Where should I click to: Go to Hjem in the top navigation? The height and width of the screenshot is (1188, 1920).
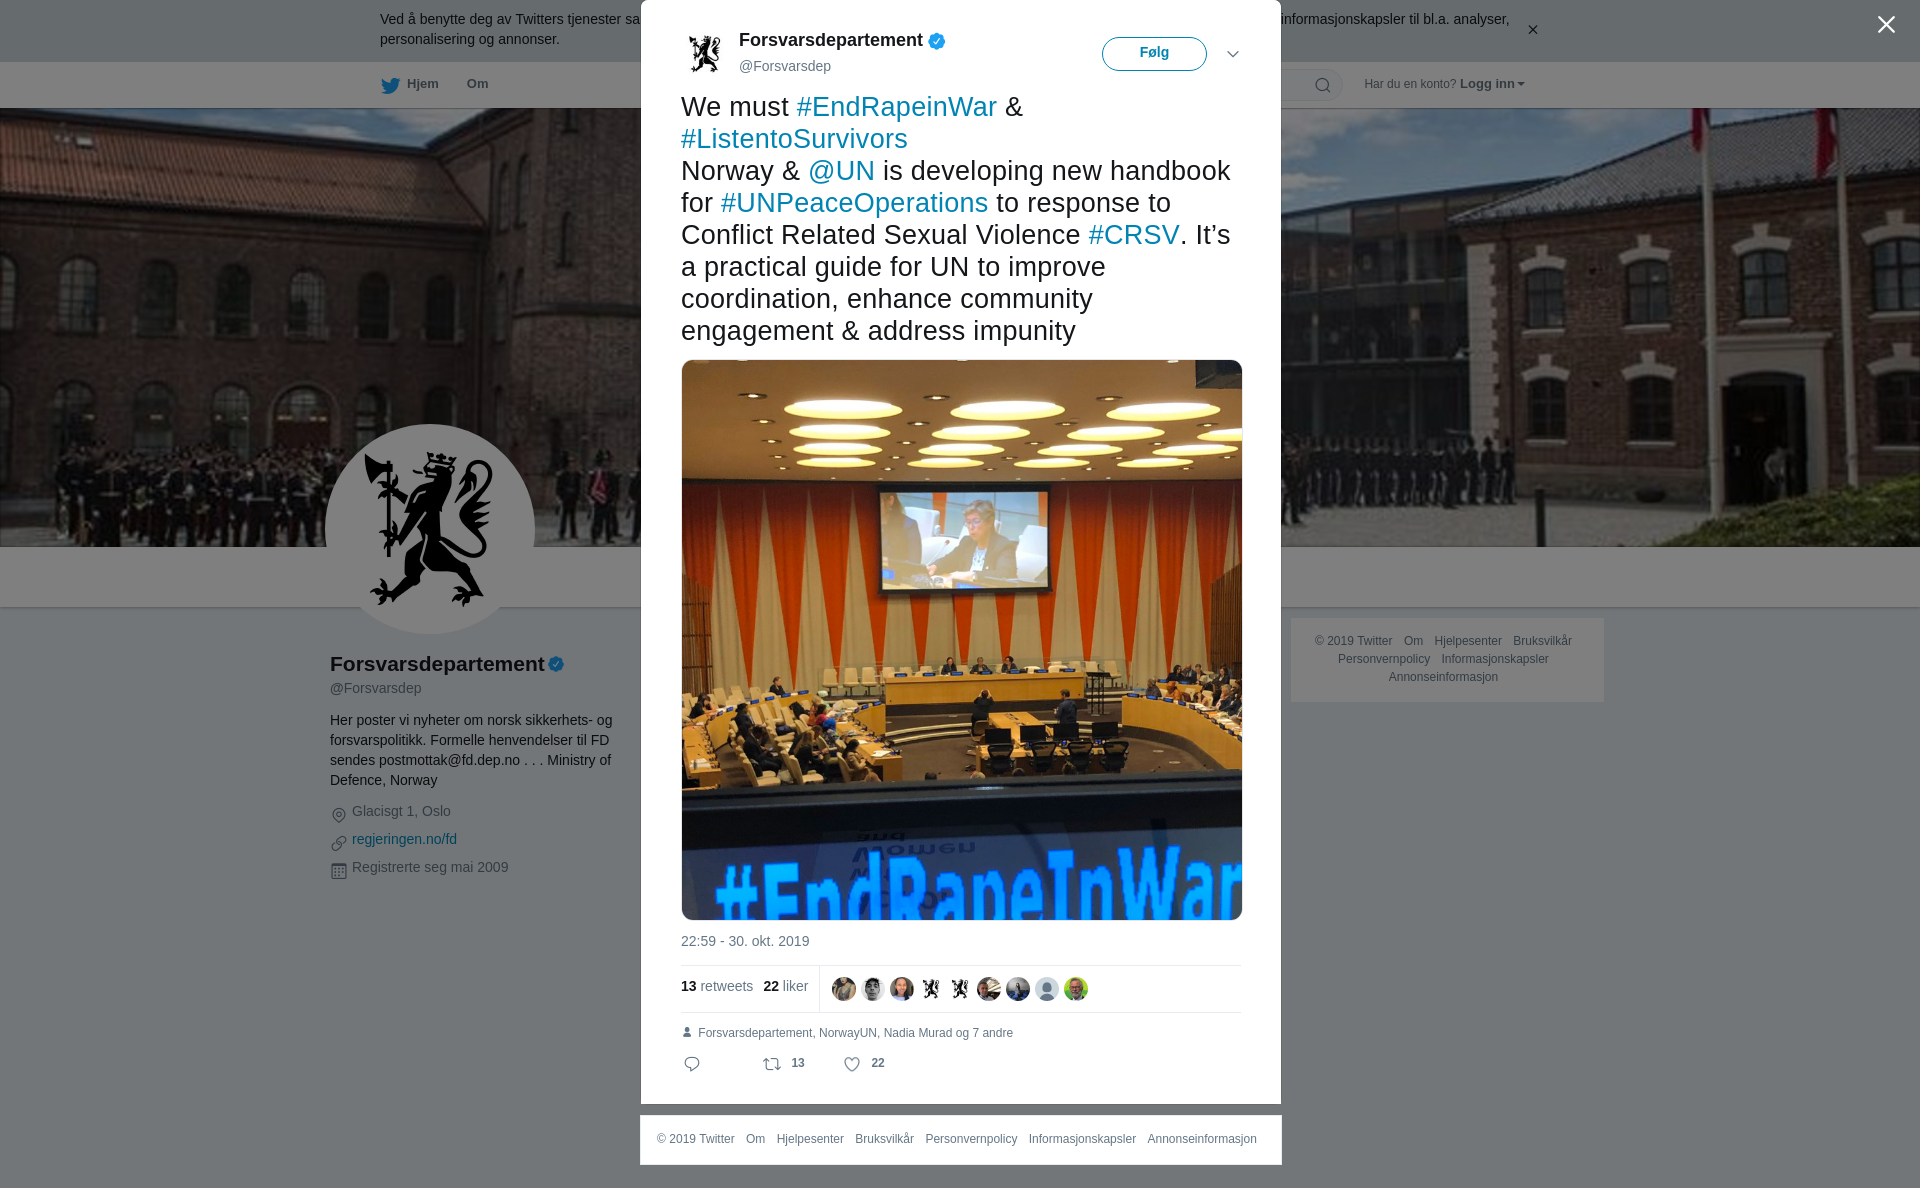pyautogui.click(x=422, y=84)
